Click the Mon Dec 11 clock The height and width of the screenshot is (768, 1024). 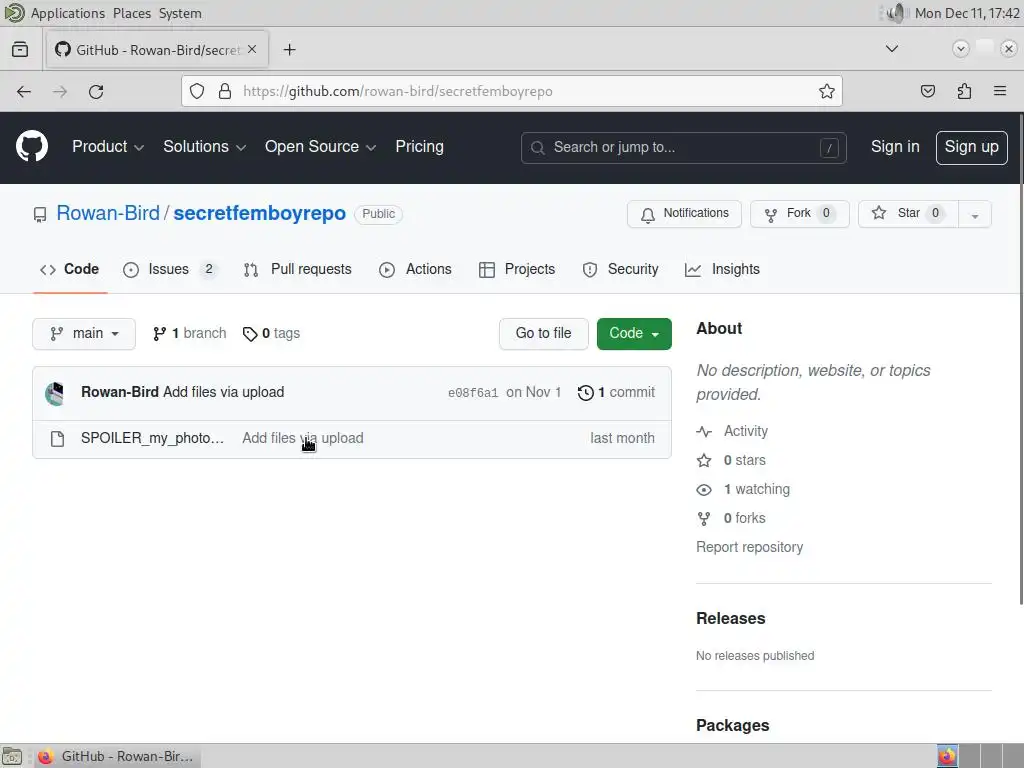coord(967,13)
